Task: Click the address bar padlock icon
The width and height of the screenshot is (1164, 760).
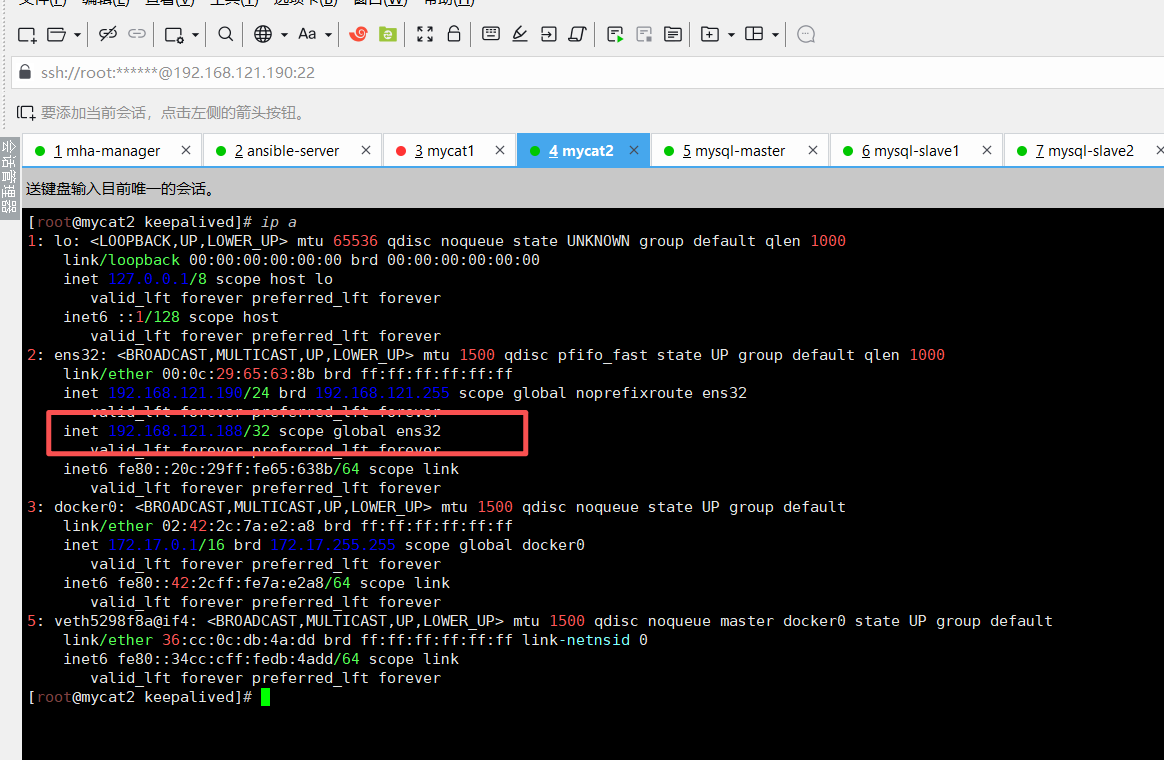Action: [25, 72]
